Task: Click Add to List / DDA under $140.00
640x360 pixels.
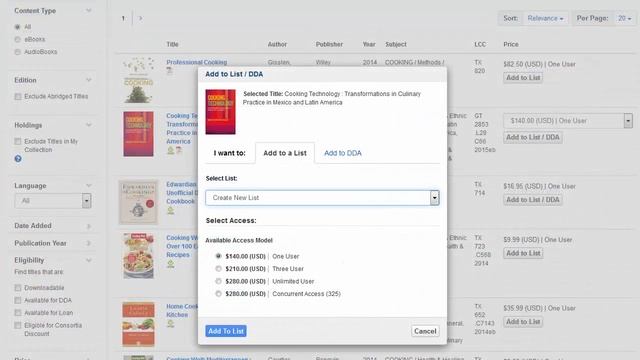Action: point(533,137)
